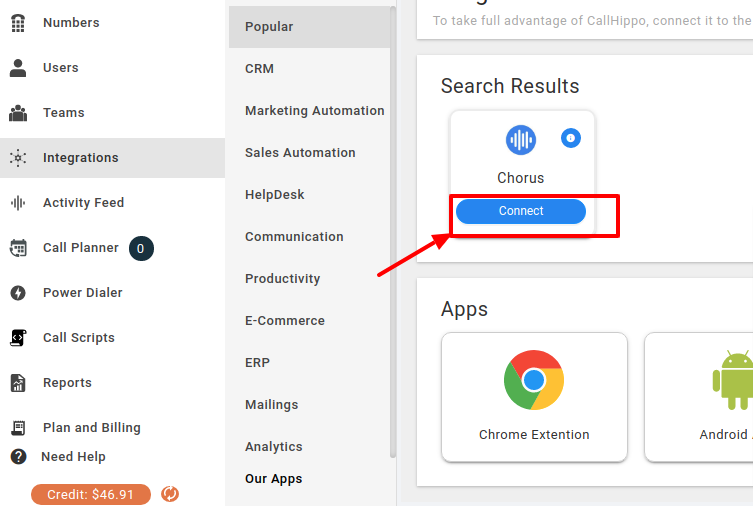753x506 pixels.
Task: Click the Chrome Extention label
Action: click(534, 434)
